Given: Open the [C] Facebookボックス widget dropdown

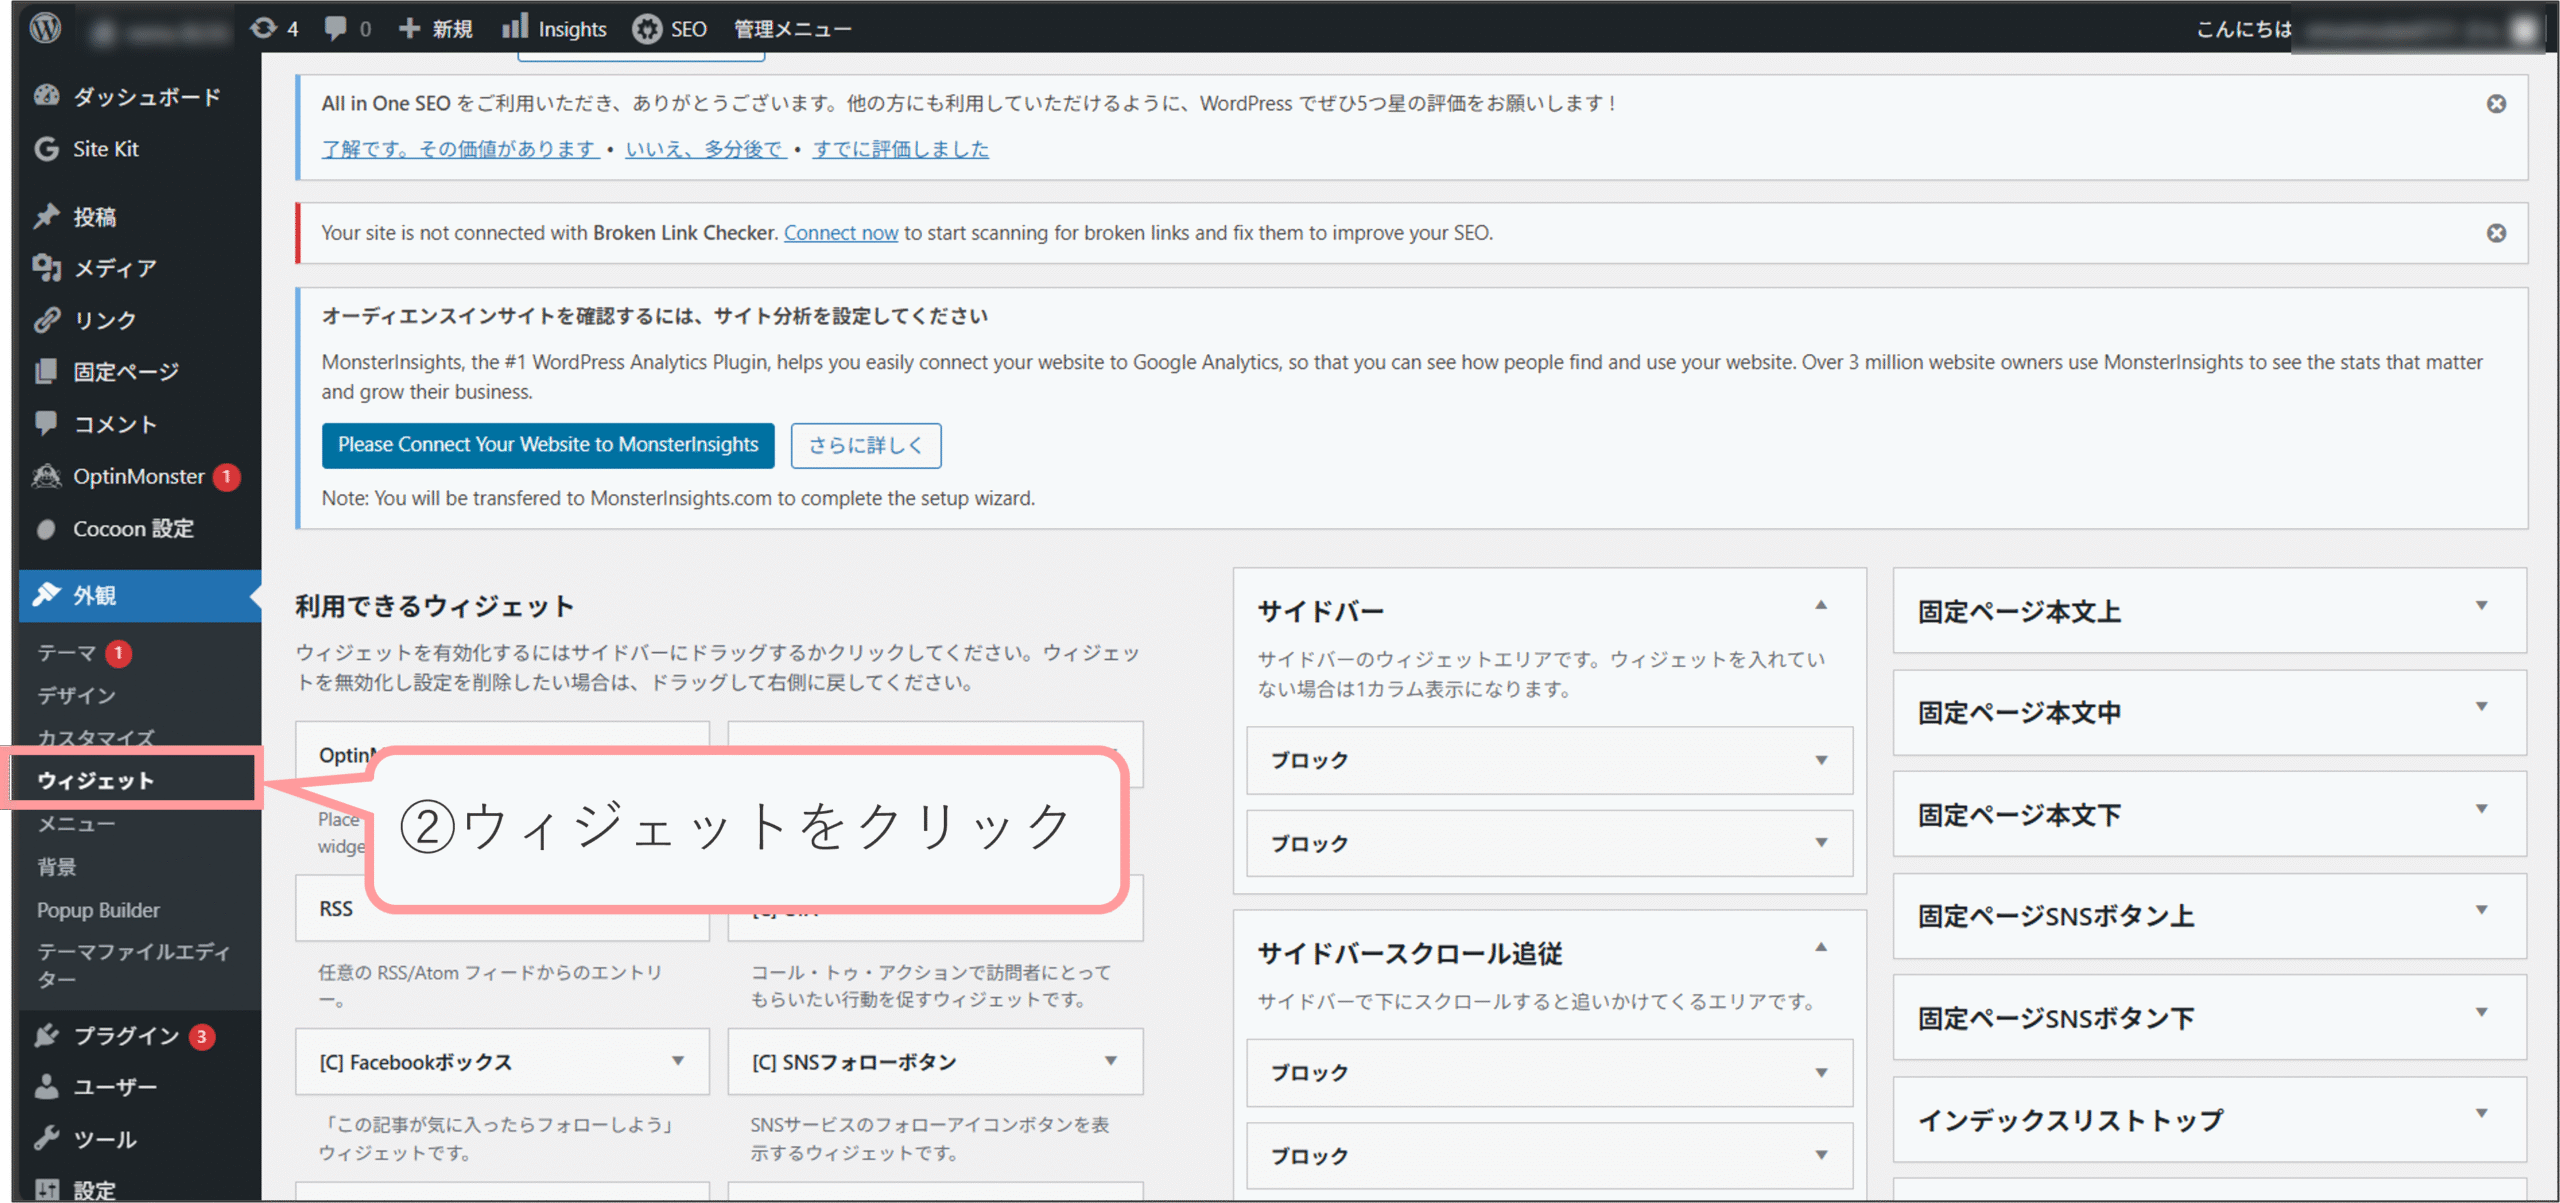Looking at the screenshot, I should pos(678,1061).
